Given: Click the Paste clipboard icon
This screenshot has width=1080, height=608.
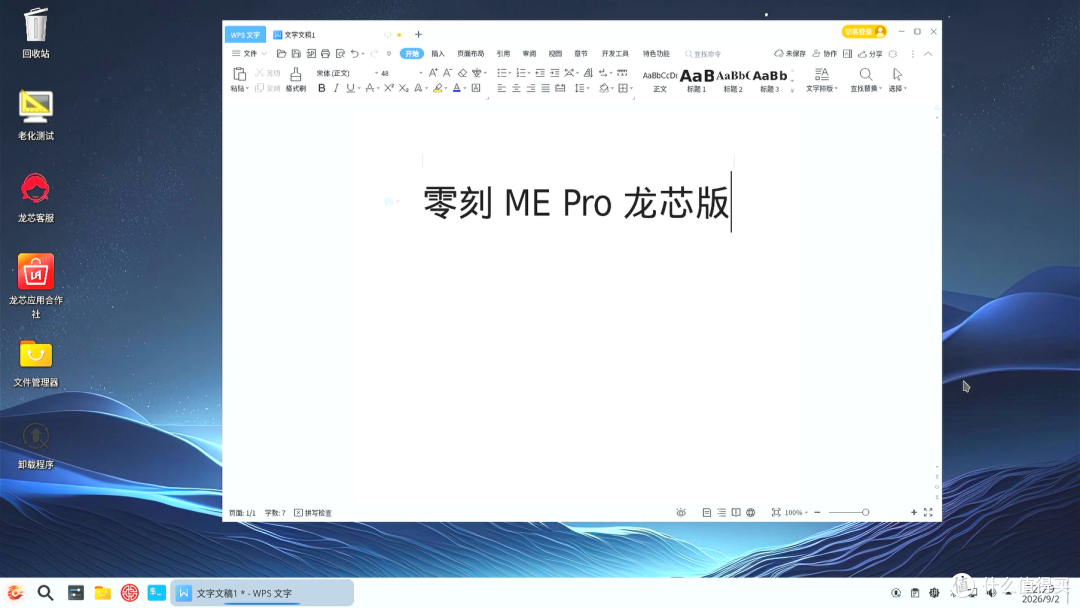Looking at the screenshot, I should (x=239, y=74).
